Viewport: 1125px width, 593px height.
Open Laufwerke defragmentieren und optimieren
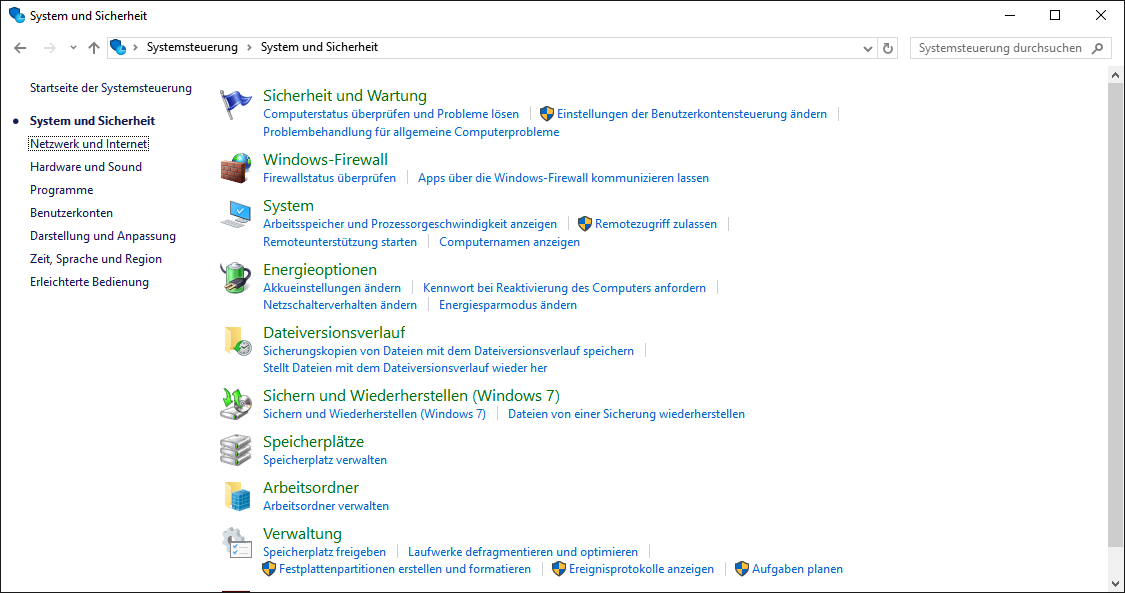click(x=523, y=551)
